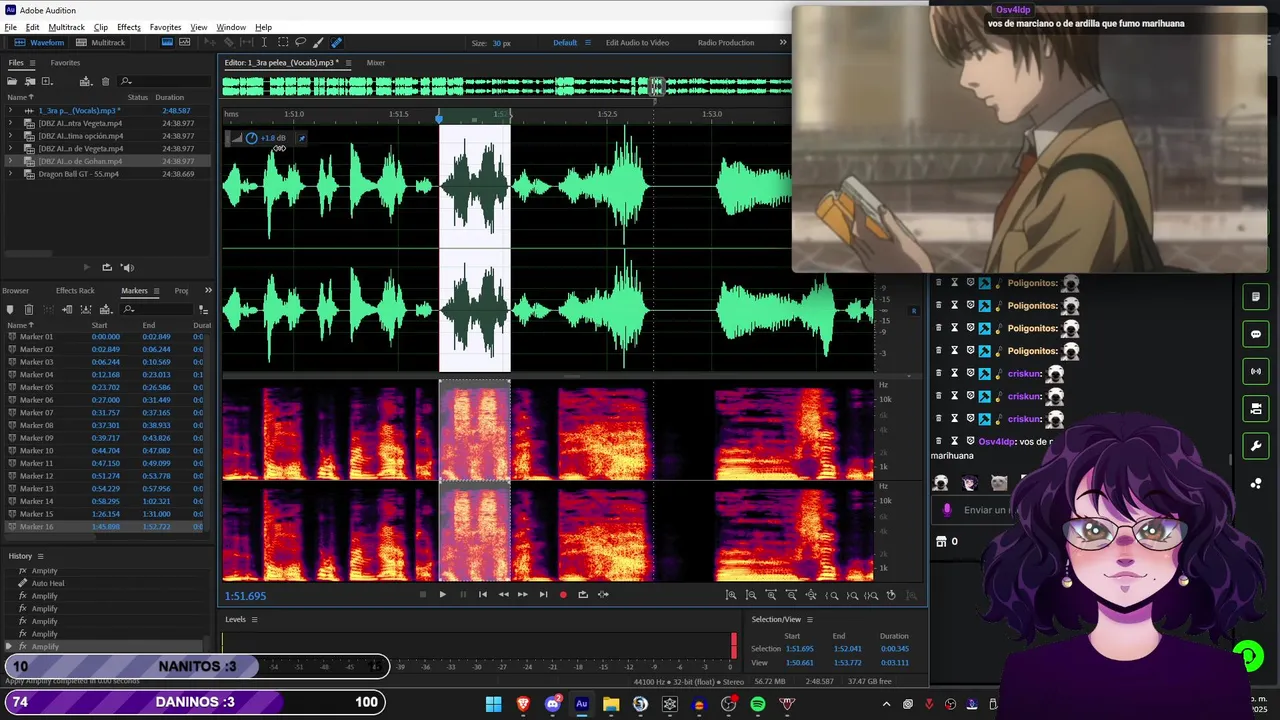Toggle the Loop Playback button
Image resolution: width=1280 pixels, height=720 pixels.
click(583, 595)
